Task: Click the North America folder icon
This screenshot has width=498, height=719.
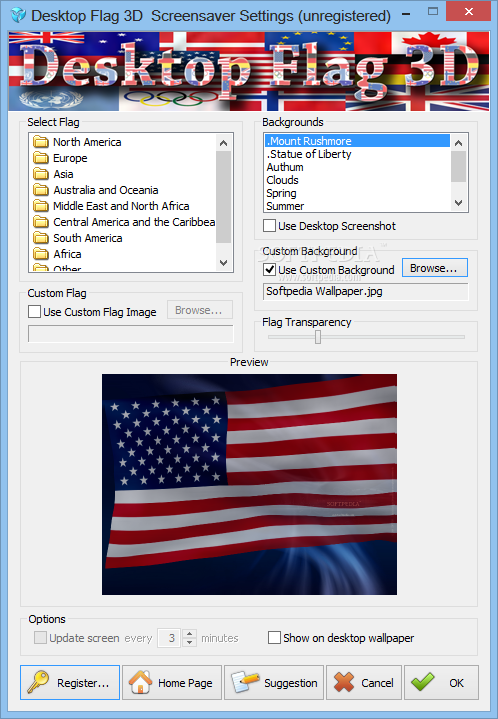Action: (41, 142)
